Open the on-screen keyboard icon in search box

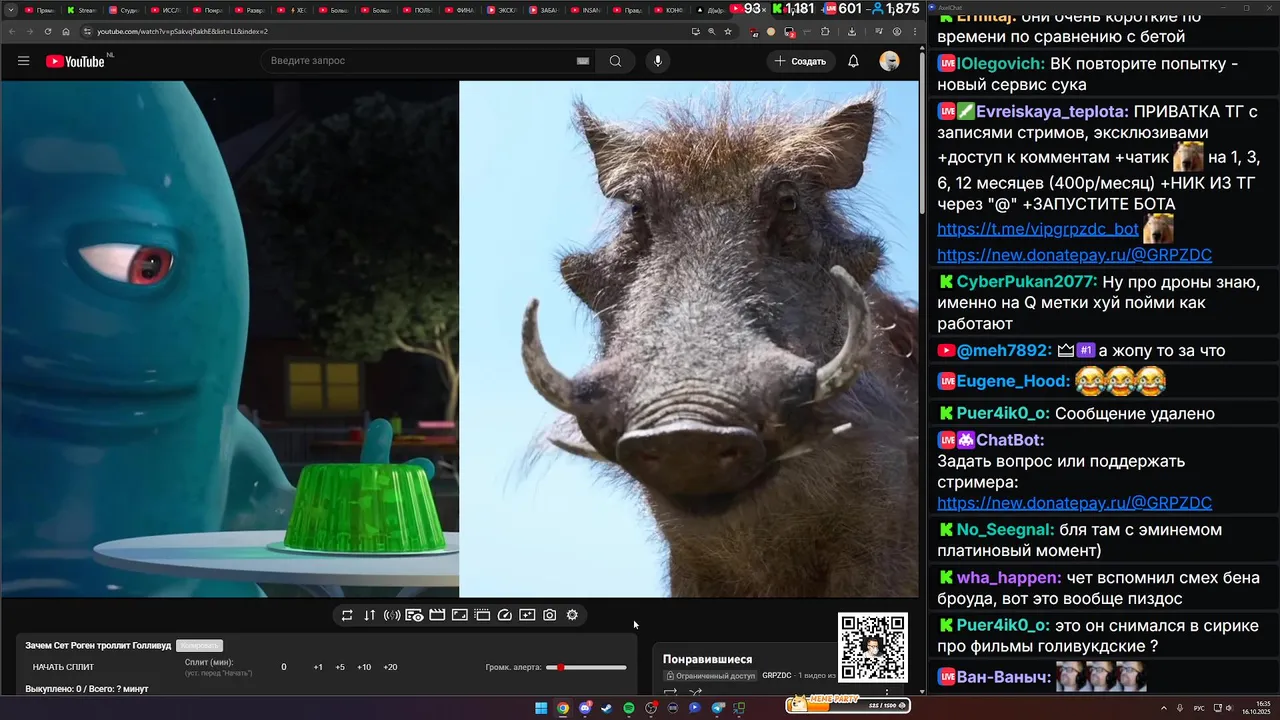(x=583, y=61)
